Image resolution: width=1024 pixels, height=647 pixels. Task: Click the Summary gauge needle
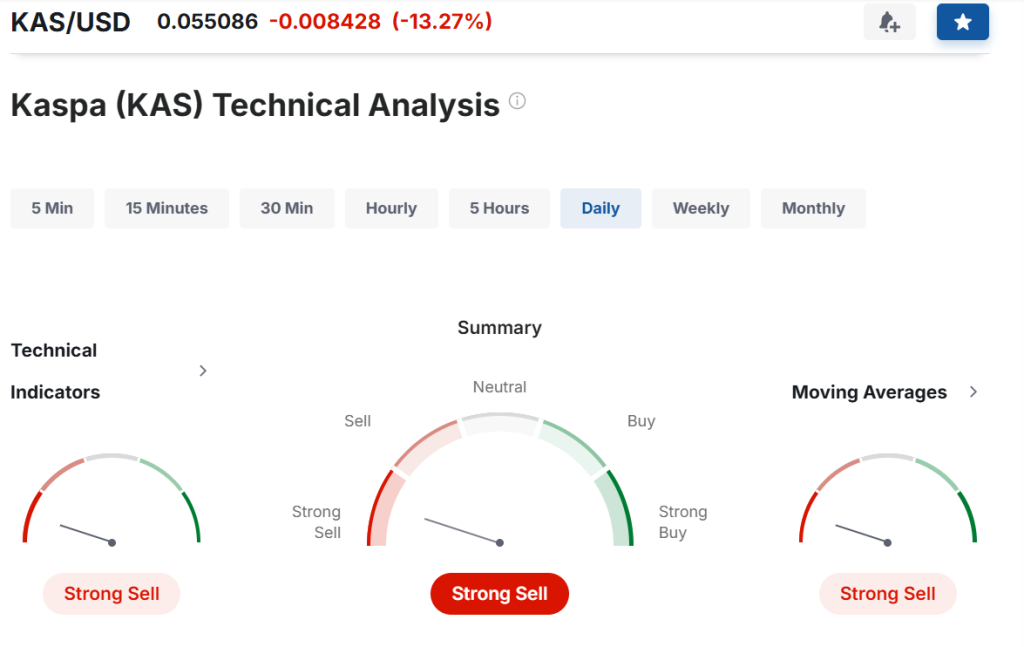coord(464,531)
